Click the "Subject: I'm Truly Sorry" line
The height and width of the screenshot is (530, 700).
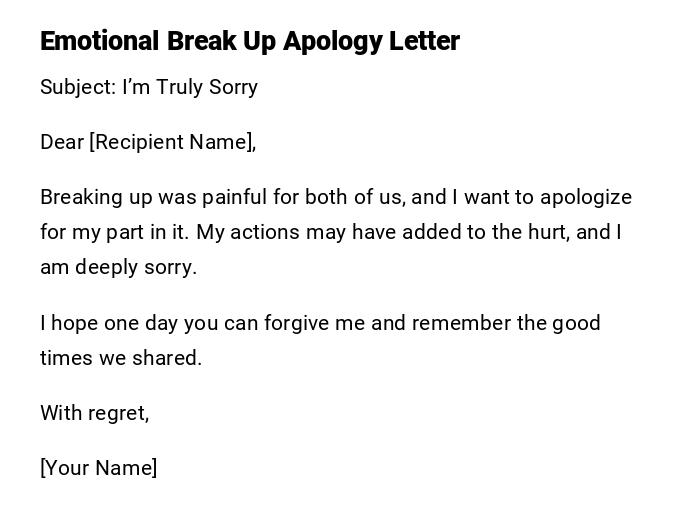149,87
